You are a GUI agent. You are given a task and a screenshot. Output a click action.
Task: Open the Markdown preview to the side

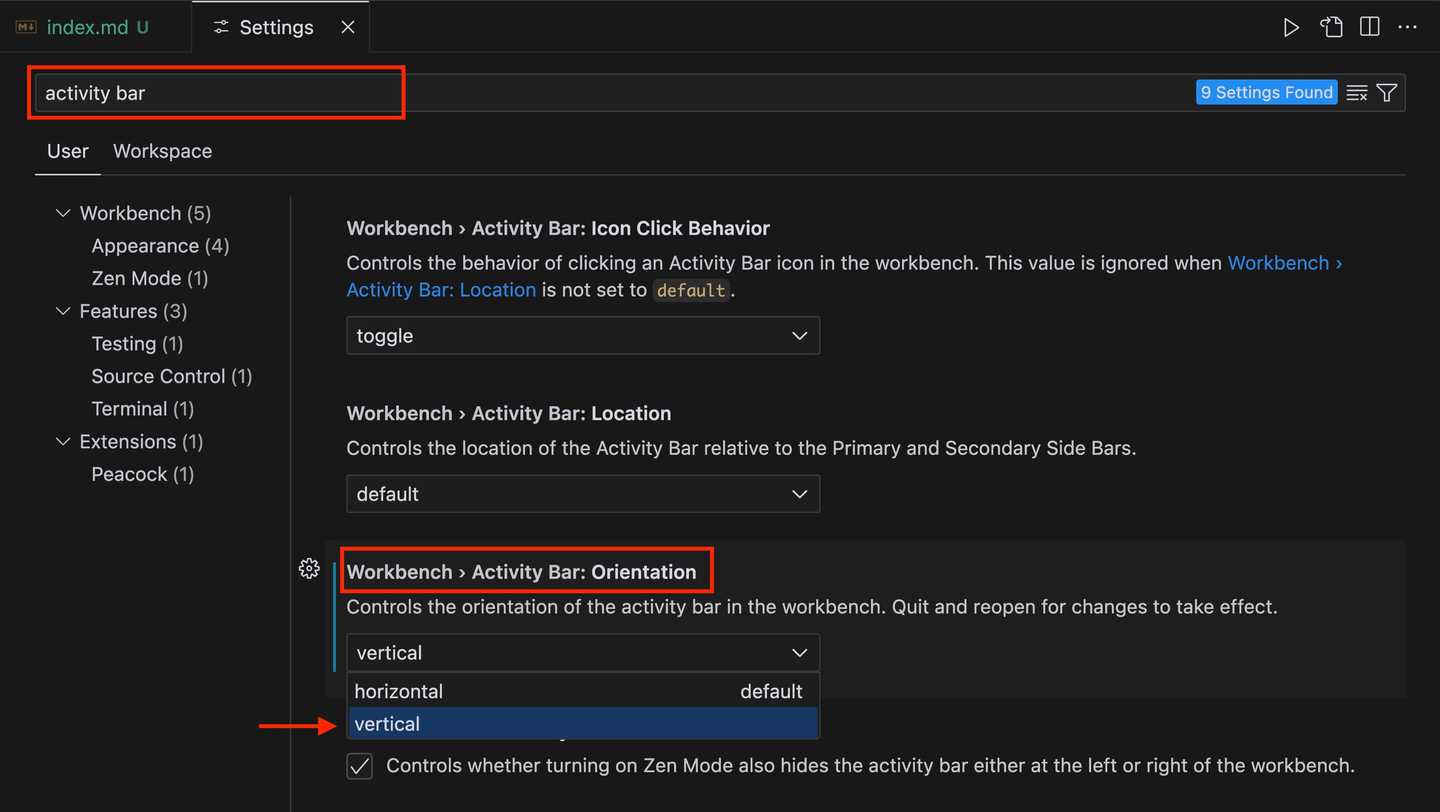pyautogui.click(x=1331, y=27)
